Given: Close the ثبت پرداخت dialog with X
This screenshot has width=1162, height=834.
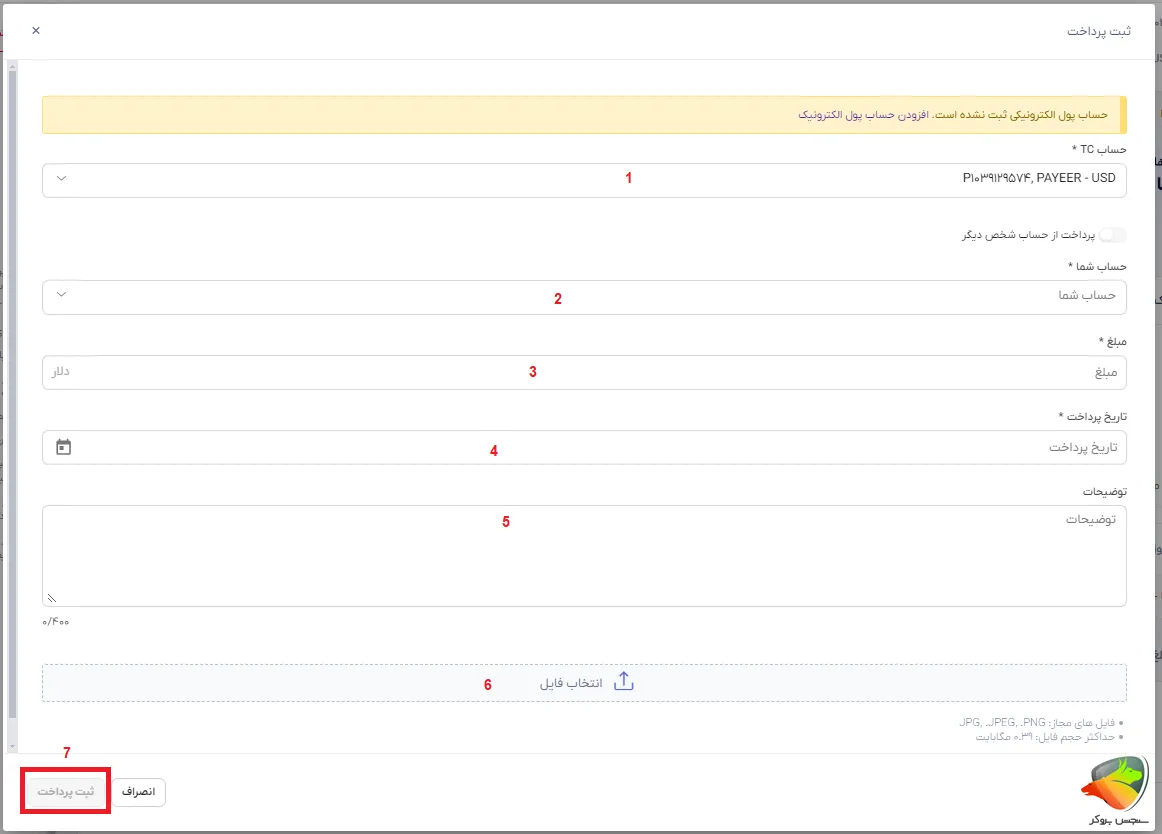Looking at the screenshot, I should coord(36,31).
